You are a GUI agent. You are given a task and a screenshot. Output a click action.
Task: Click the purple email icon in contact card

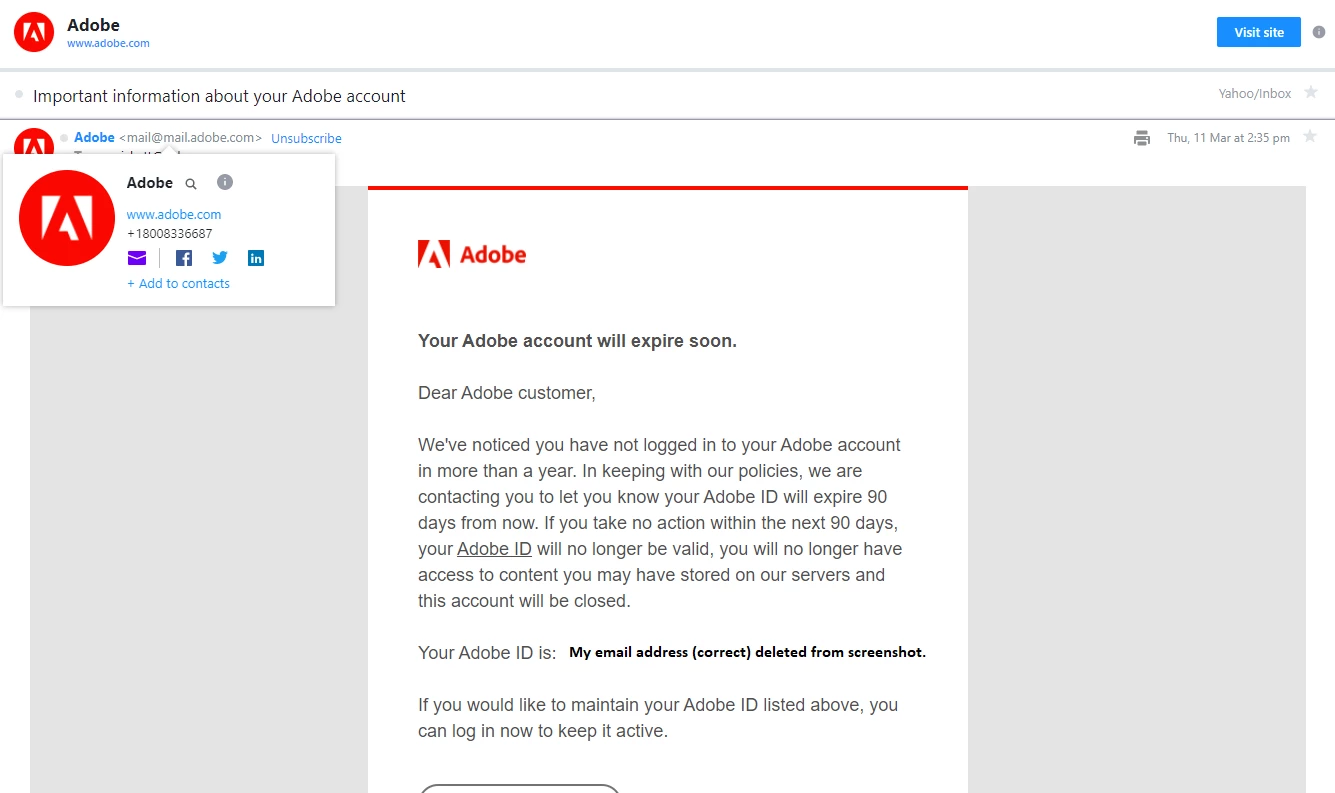click(x=137, y=258)
